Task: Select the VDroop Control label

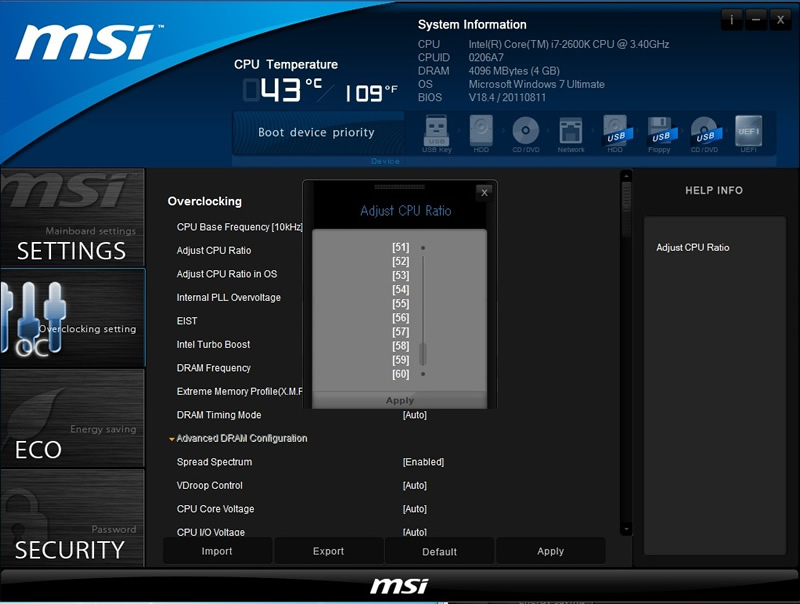Action: (x=210, y=485)
